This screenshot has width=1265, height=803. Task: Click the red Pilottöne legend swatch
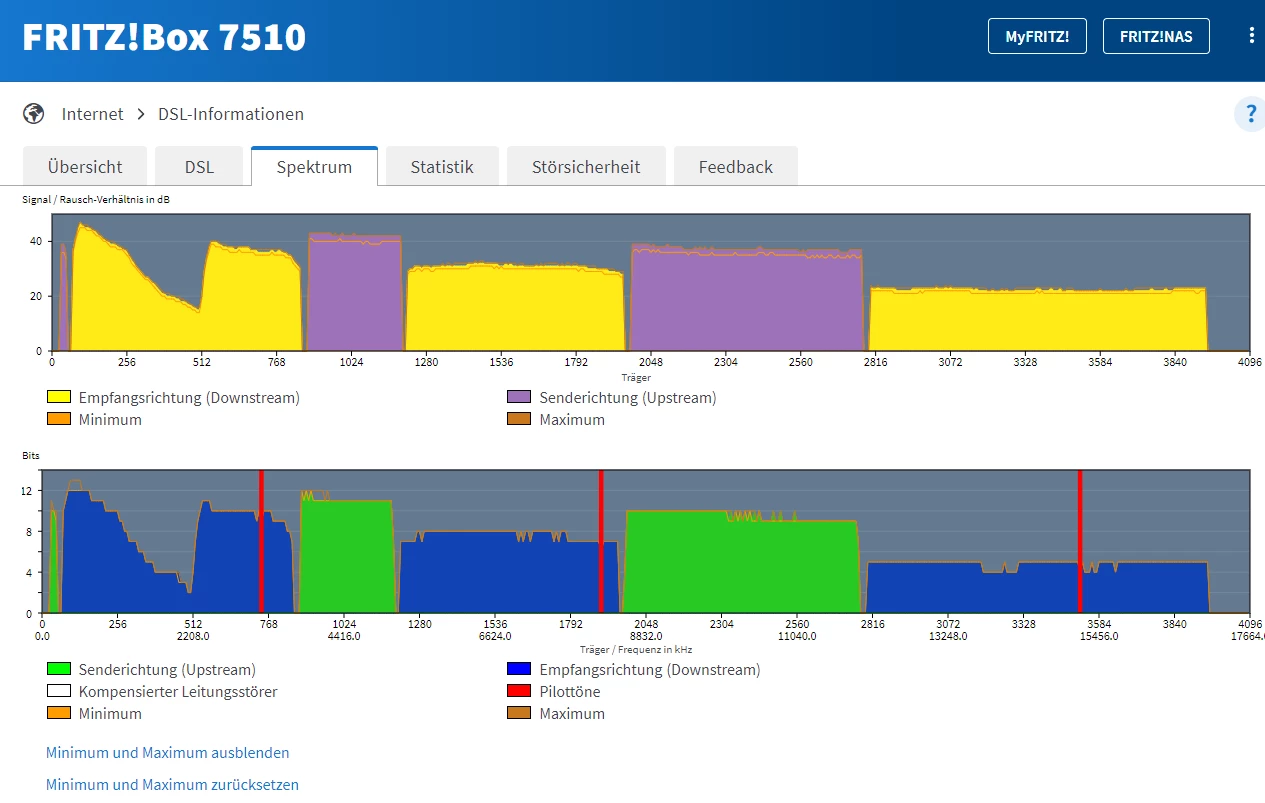(x=519, y=692)
